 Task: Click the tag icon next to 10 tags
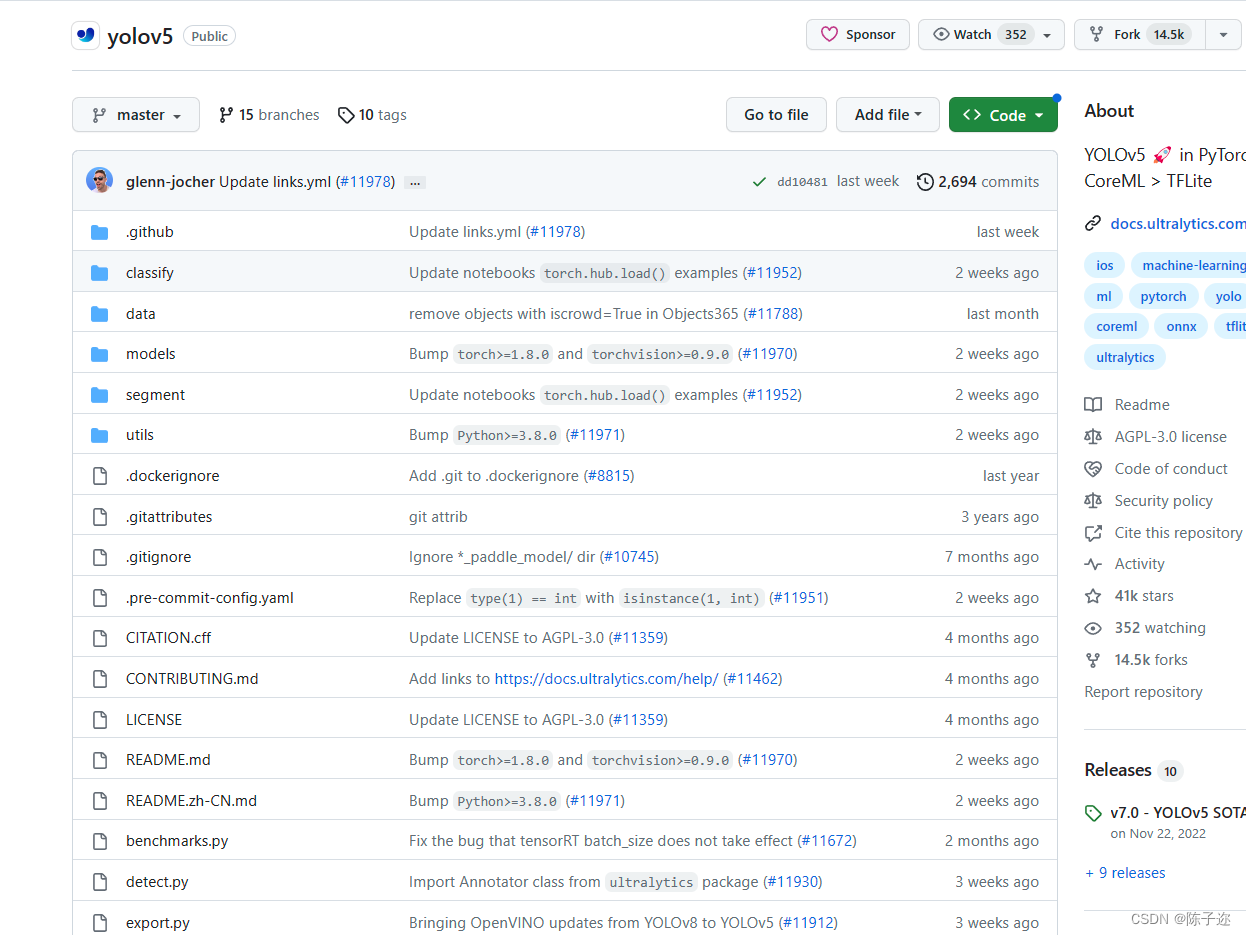pos(346,115)
